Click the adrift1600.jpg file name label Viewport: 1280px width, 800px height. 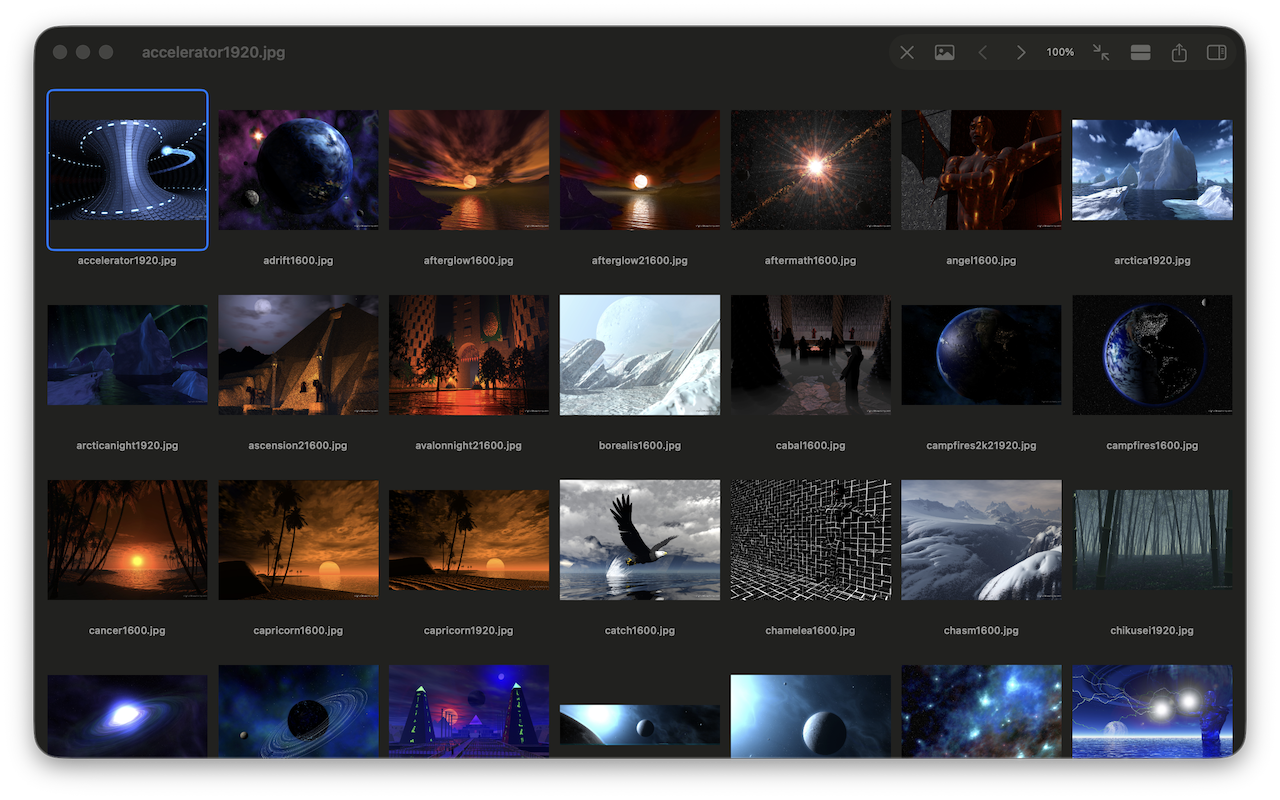tap(299, 260)
